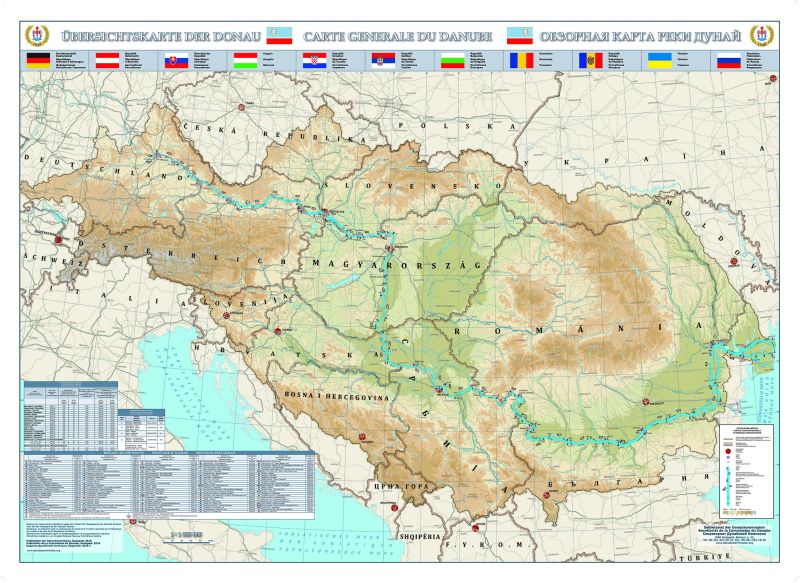Click the 'MAGYARORSZÁG' country label on the map
The image size is (800, 583).
click(x=397, y=265)
